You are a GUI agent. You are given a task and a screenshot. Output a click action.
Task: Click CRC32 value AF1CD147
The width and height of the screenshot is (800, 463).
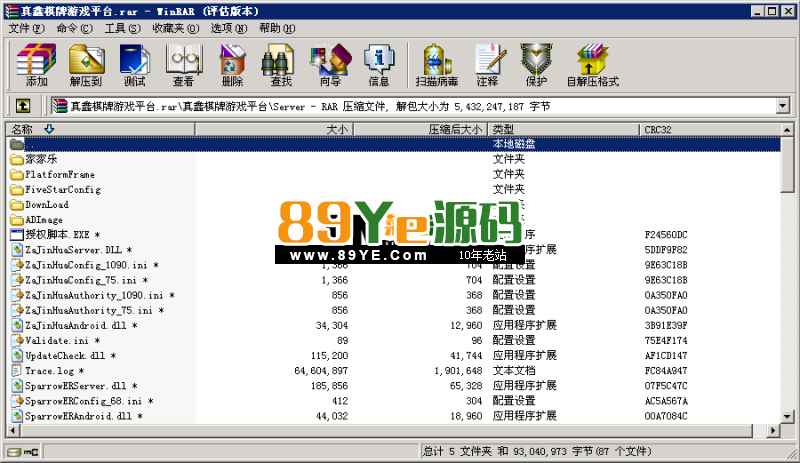[x=666, y=356]
